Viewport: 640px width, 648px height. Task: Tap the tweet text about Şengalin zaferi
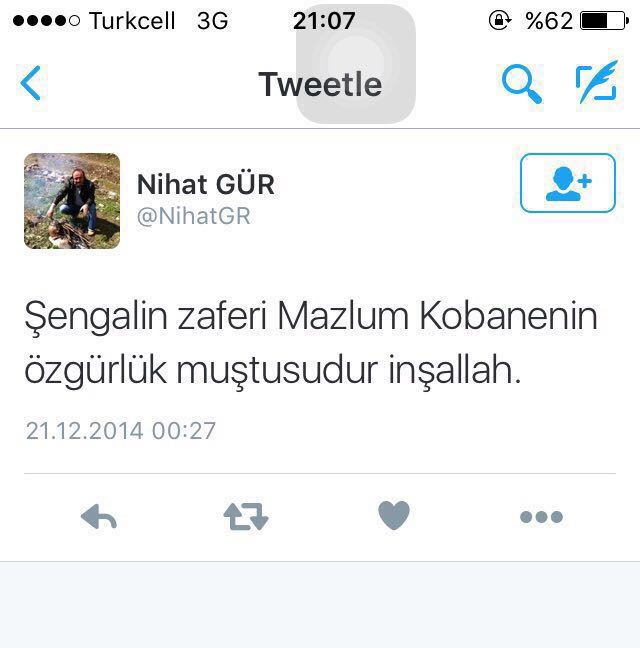tap(311, 343)
